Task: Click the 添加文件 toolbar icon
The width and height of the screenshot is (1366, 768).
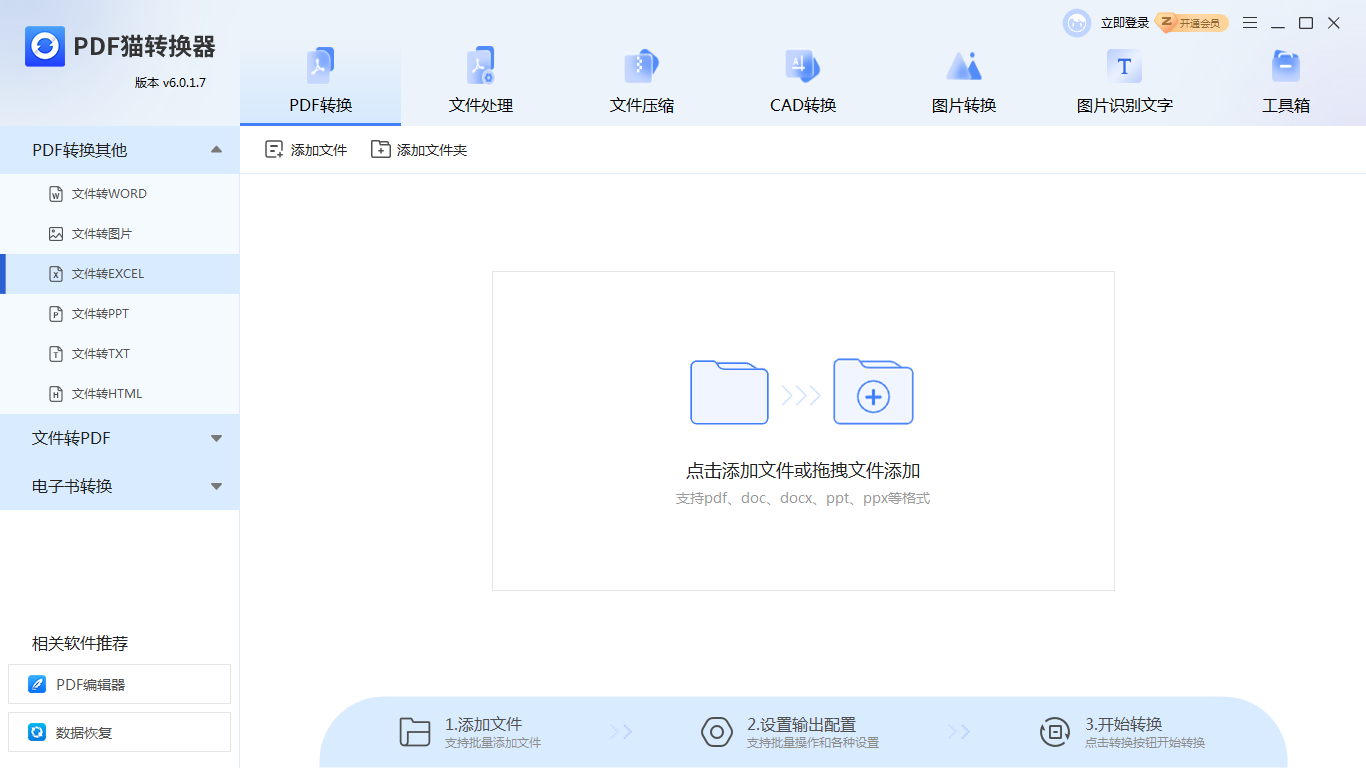Action: click(x=274, y=149)
